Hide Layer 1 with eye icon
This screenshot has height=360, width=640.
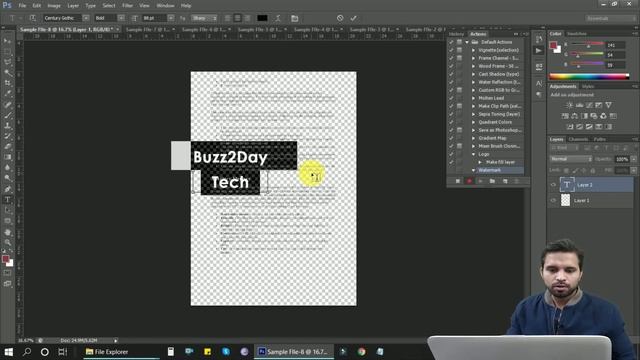(x=553, y=200)
